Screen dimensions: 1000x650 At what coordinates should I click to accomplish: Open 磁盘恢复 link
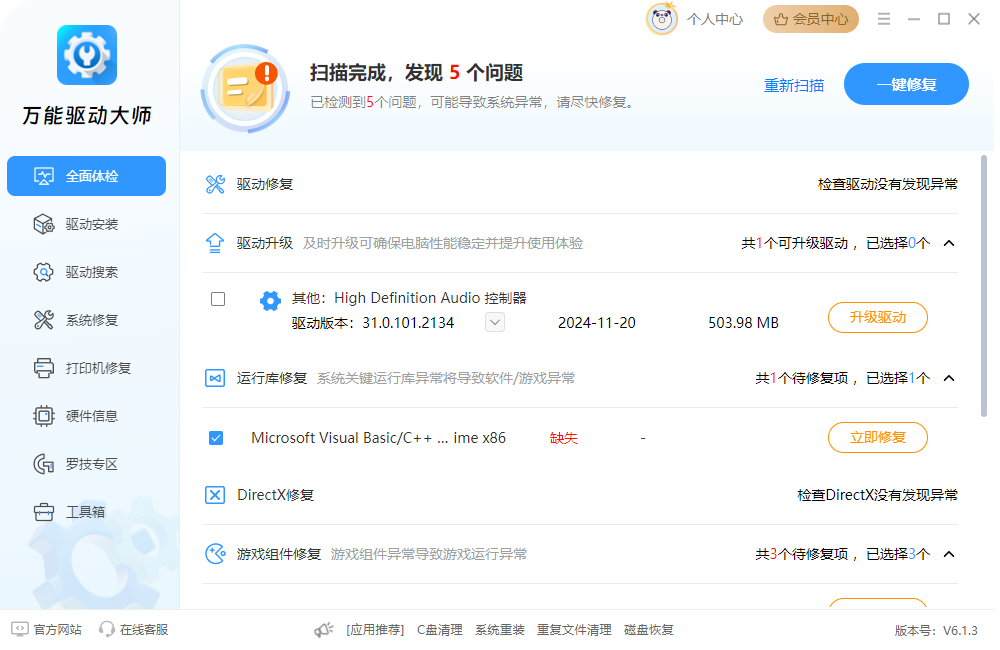pyautogui.click(x=649, y=630)
